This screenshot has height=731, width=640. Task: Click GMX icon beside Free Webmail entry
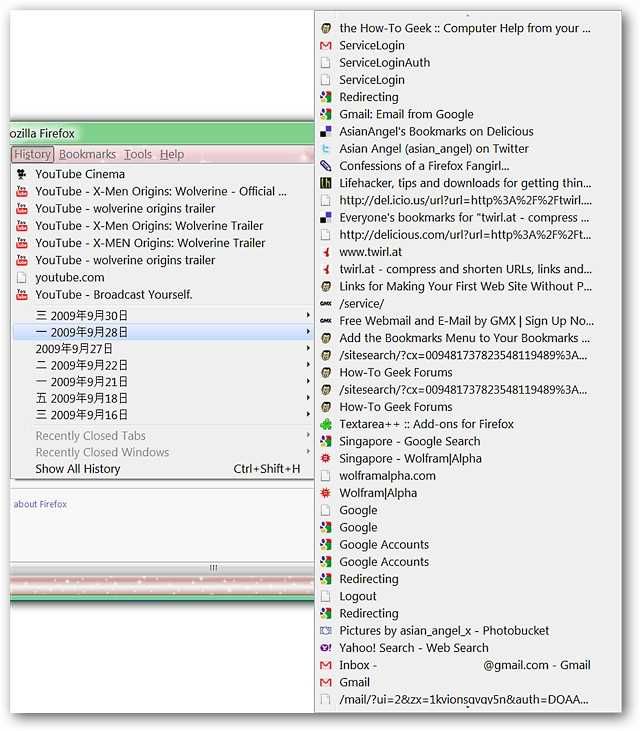[x=326, y=321]
